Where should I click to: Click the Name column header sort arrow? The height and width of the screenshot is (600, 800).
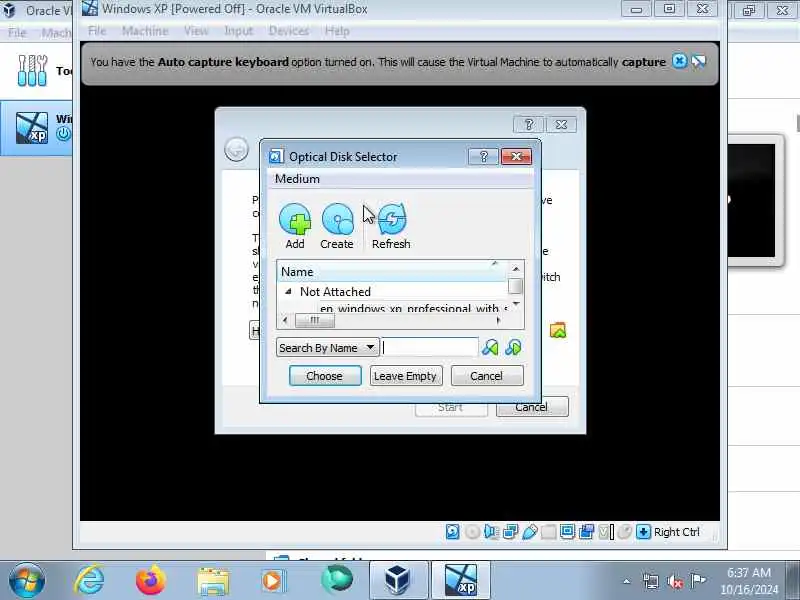click(x=494, y=264)
